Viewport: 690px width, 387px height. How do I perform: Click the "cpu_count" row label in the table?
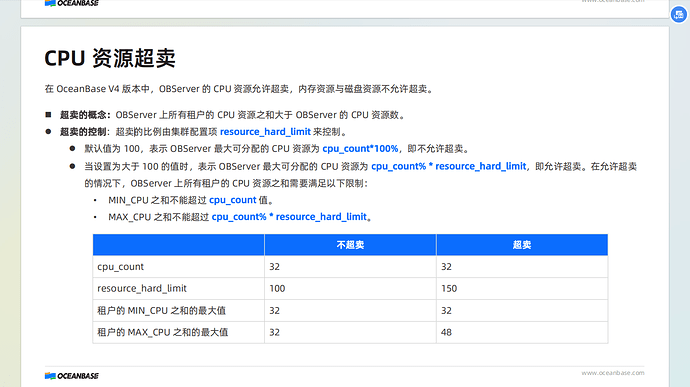pyautogui.click(x=121, y=267)
